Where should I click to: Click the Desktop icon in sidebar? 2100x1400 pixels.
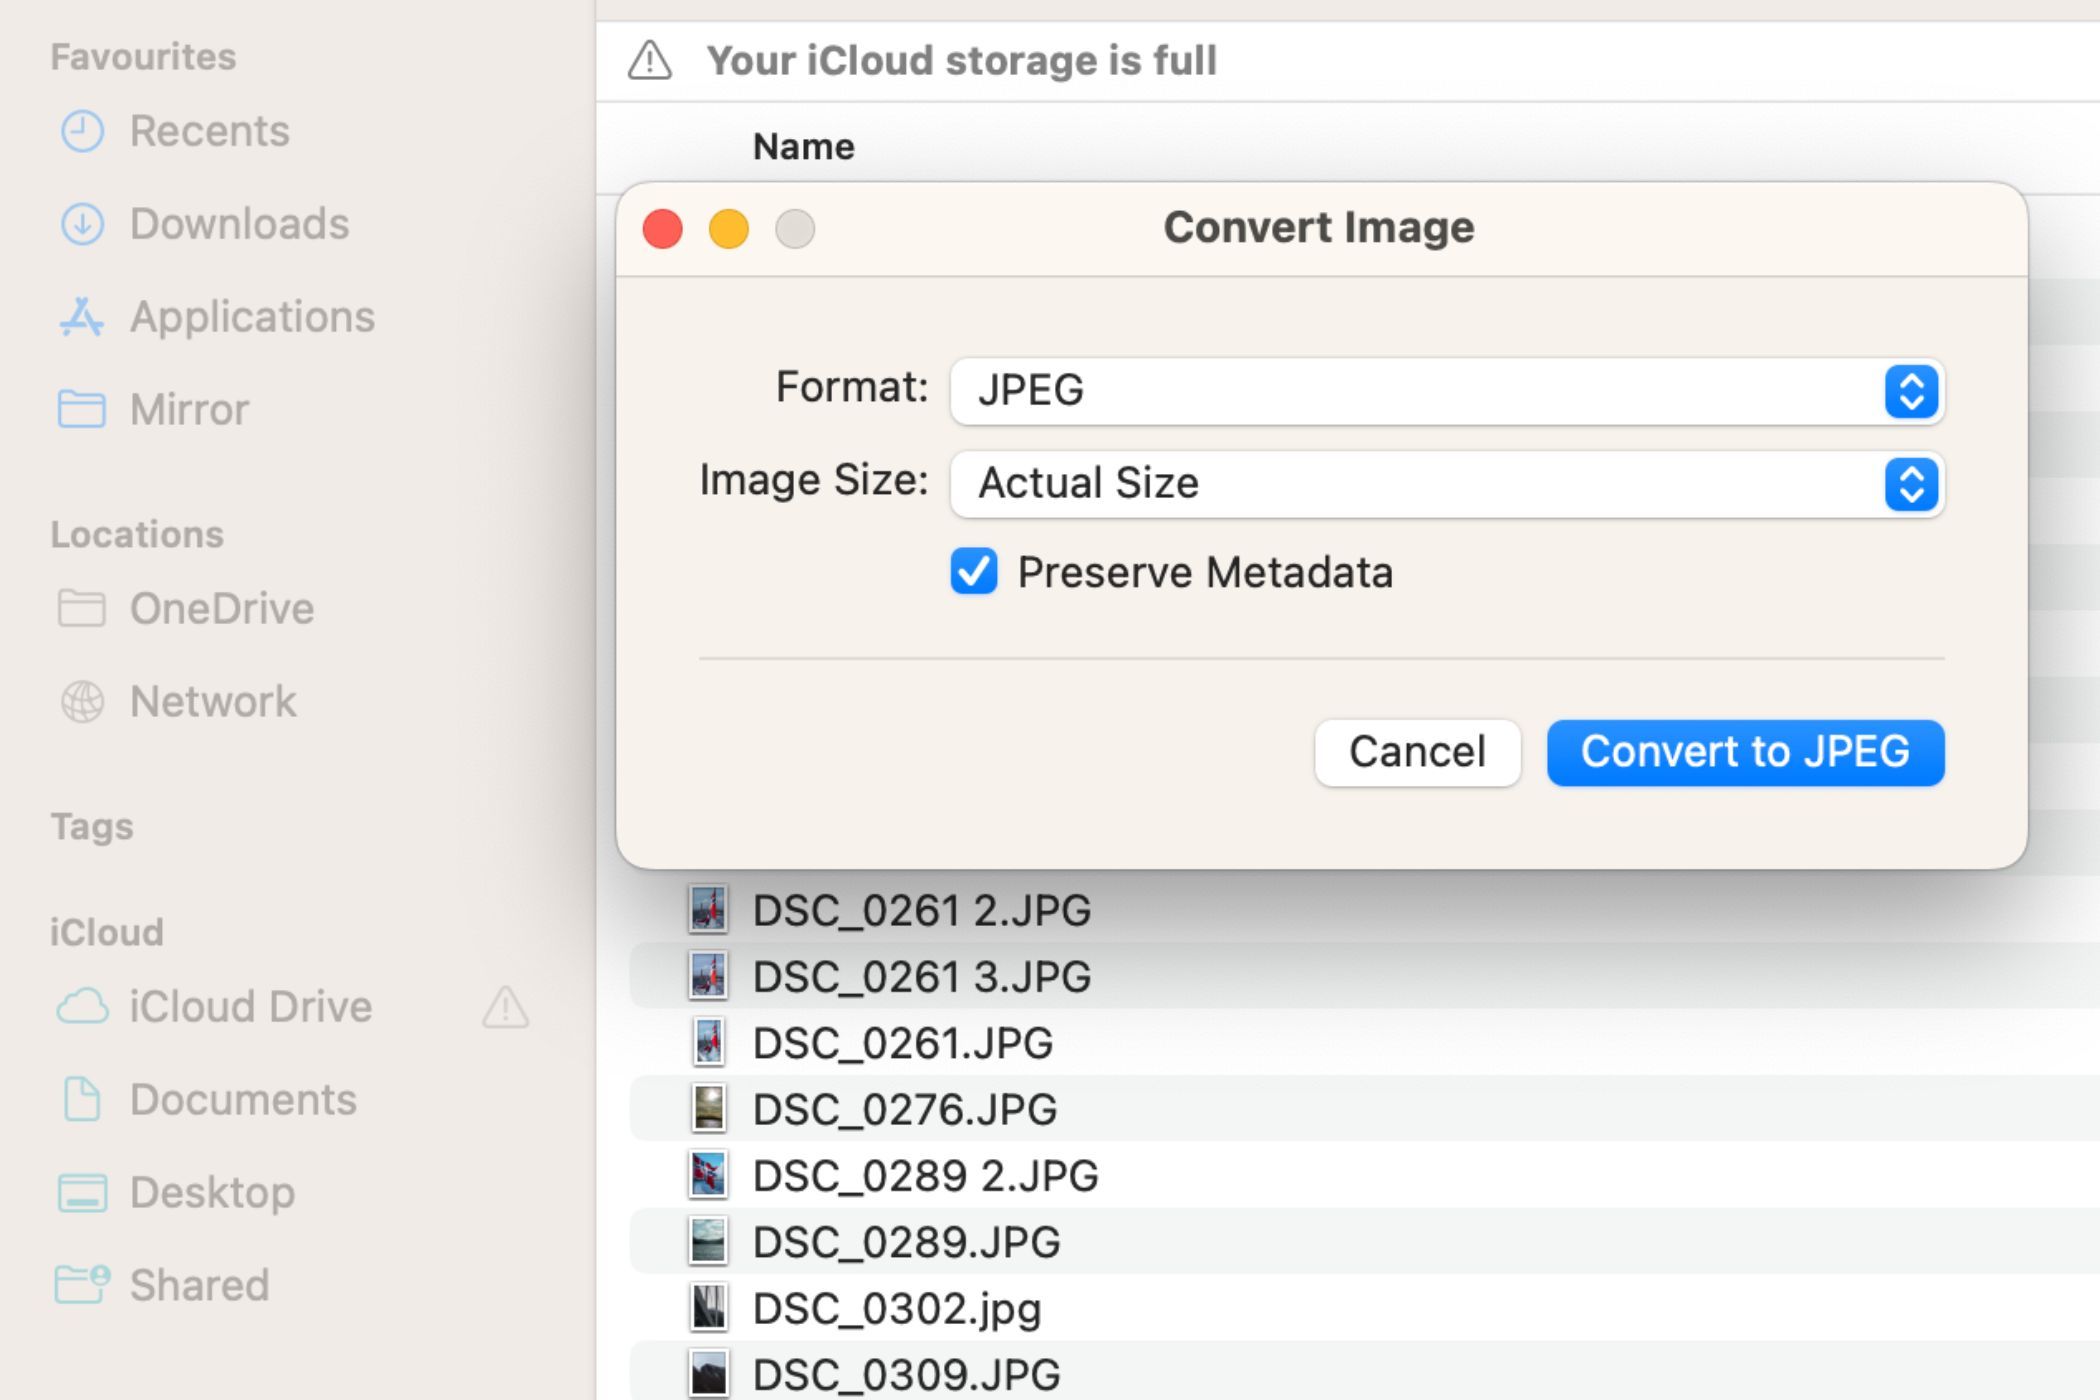[x=82, y=1192]
